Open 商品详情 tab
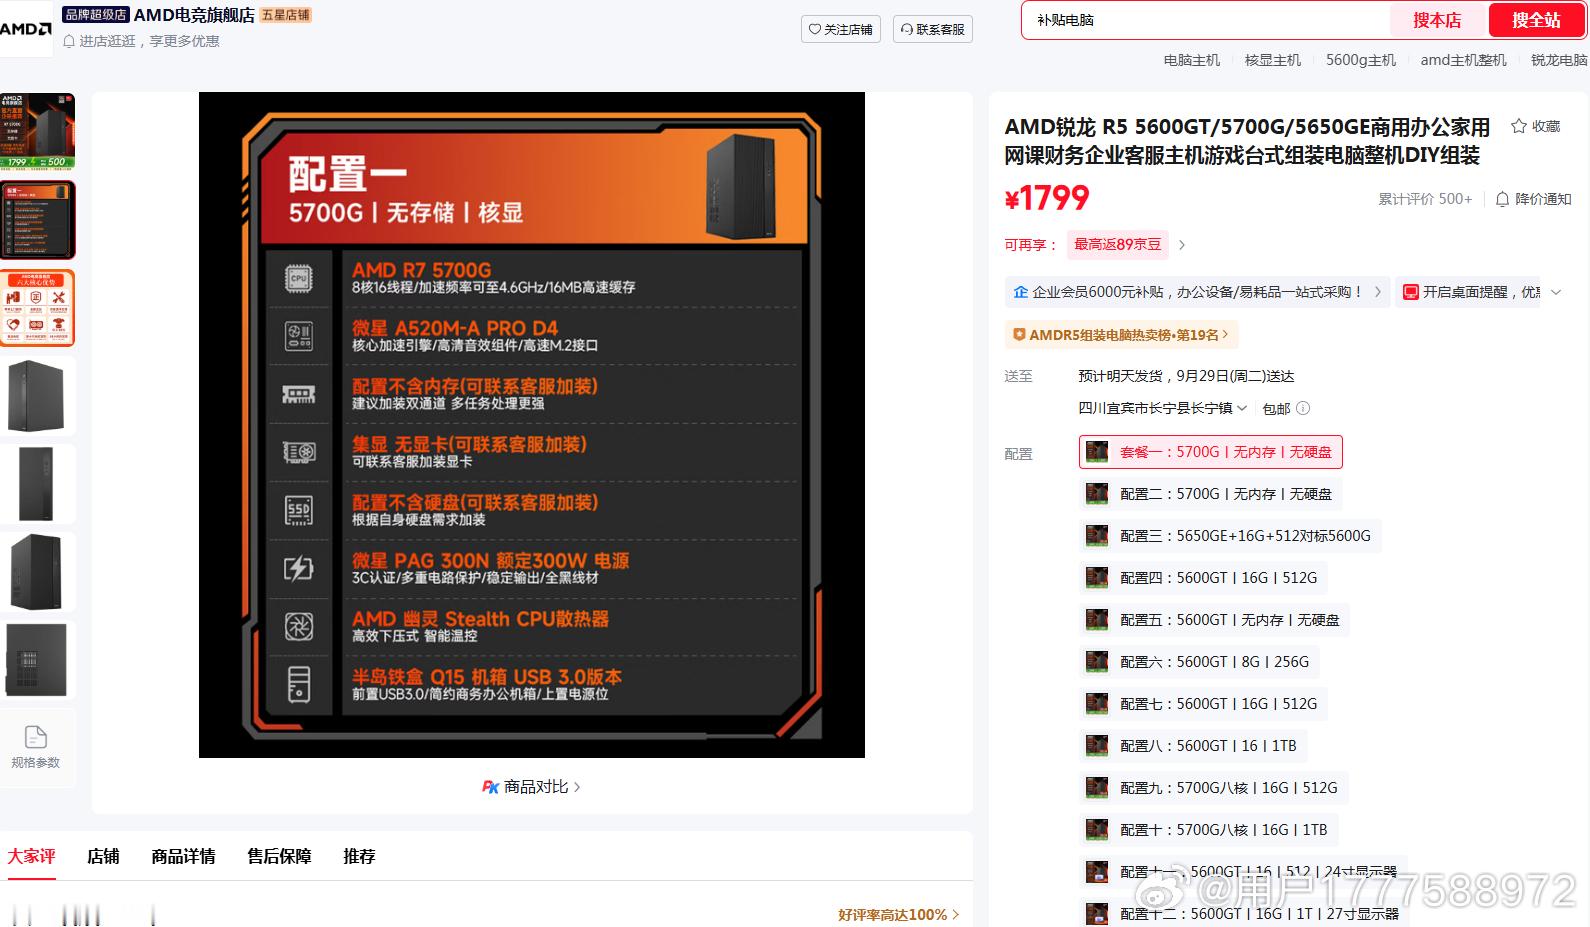Screen dimensions: 1590x927 (x=183, y=857)
